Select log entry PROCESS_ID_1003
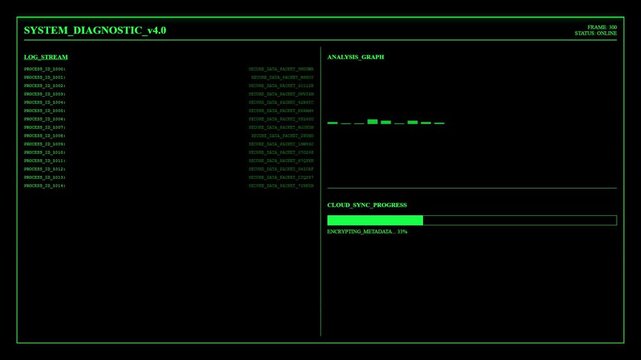The height and width of the screenshot is (360, 641). [169, 94]
